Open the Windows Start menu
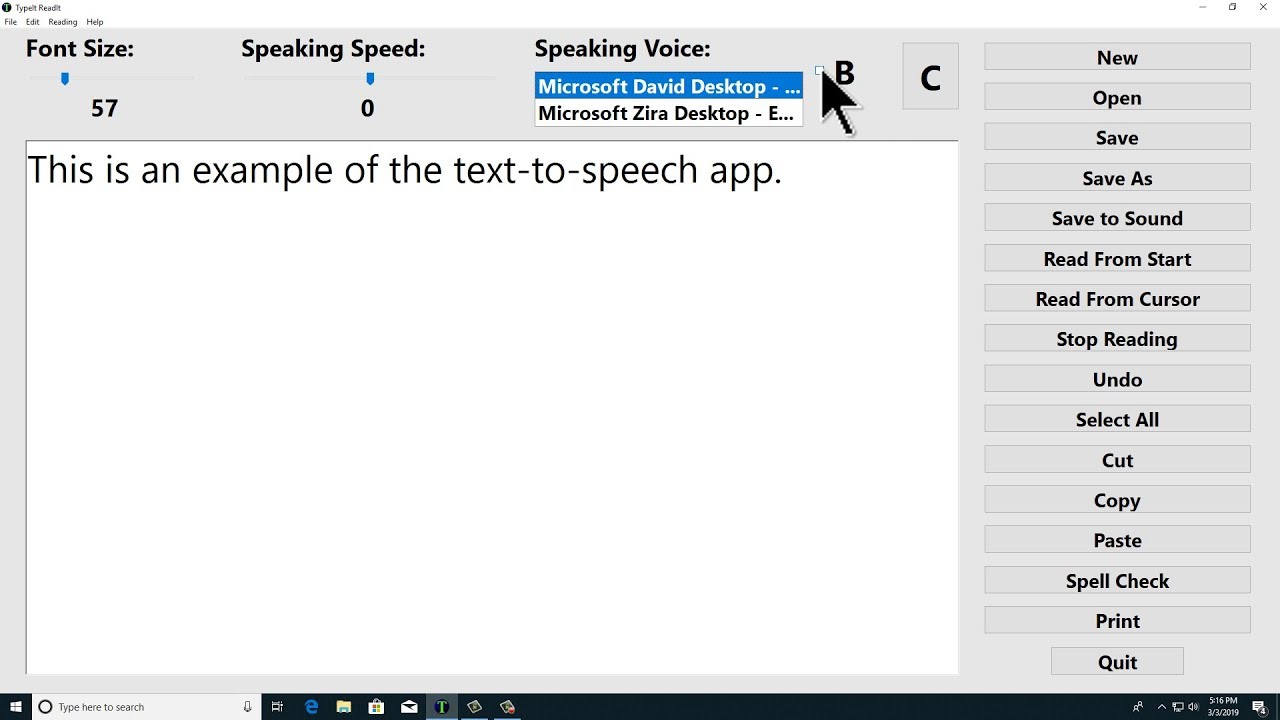 pos(16,706)
